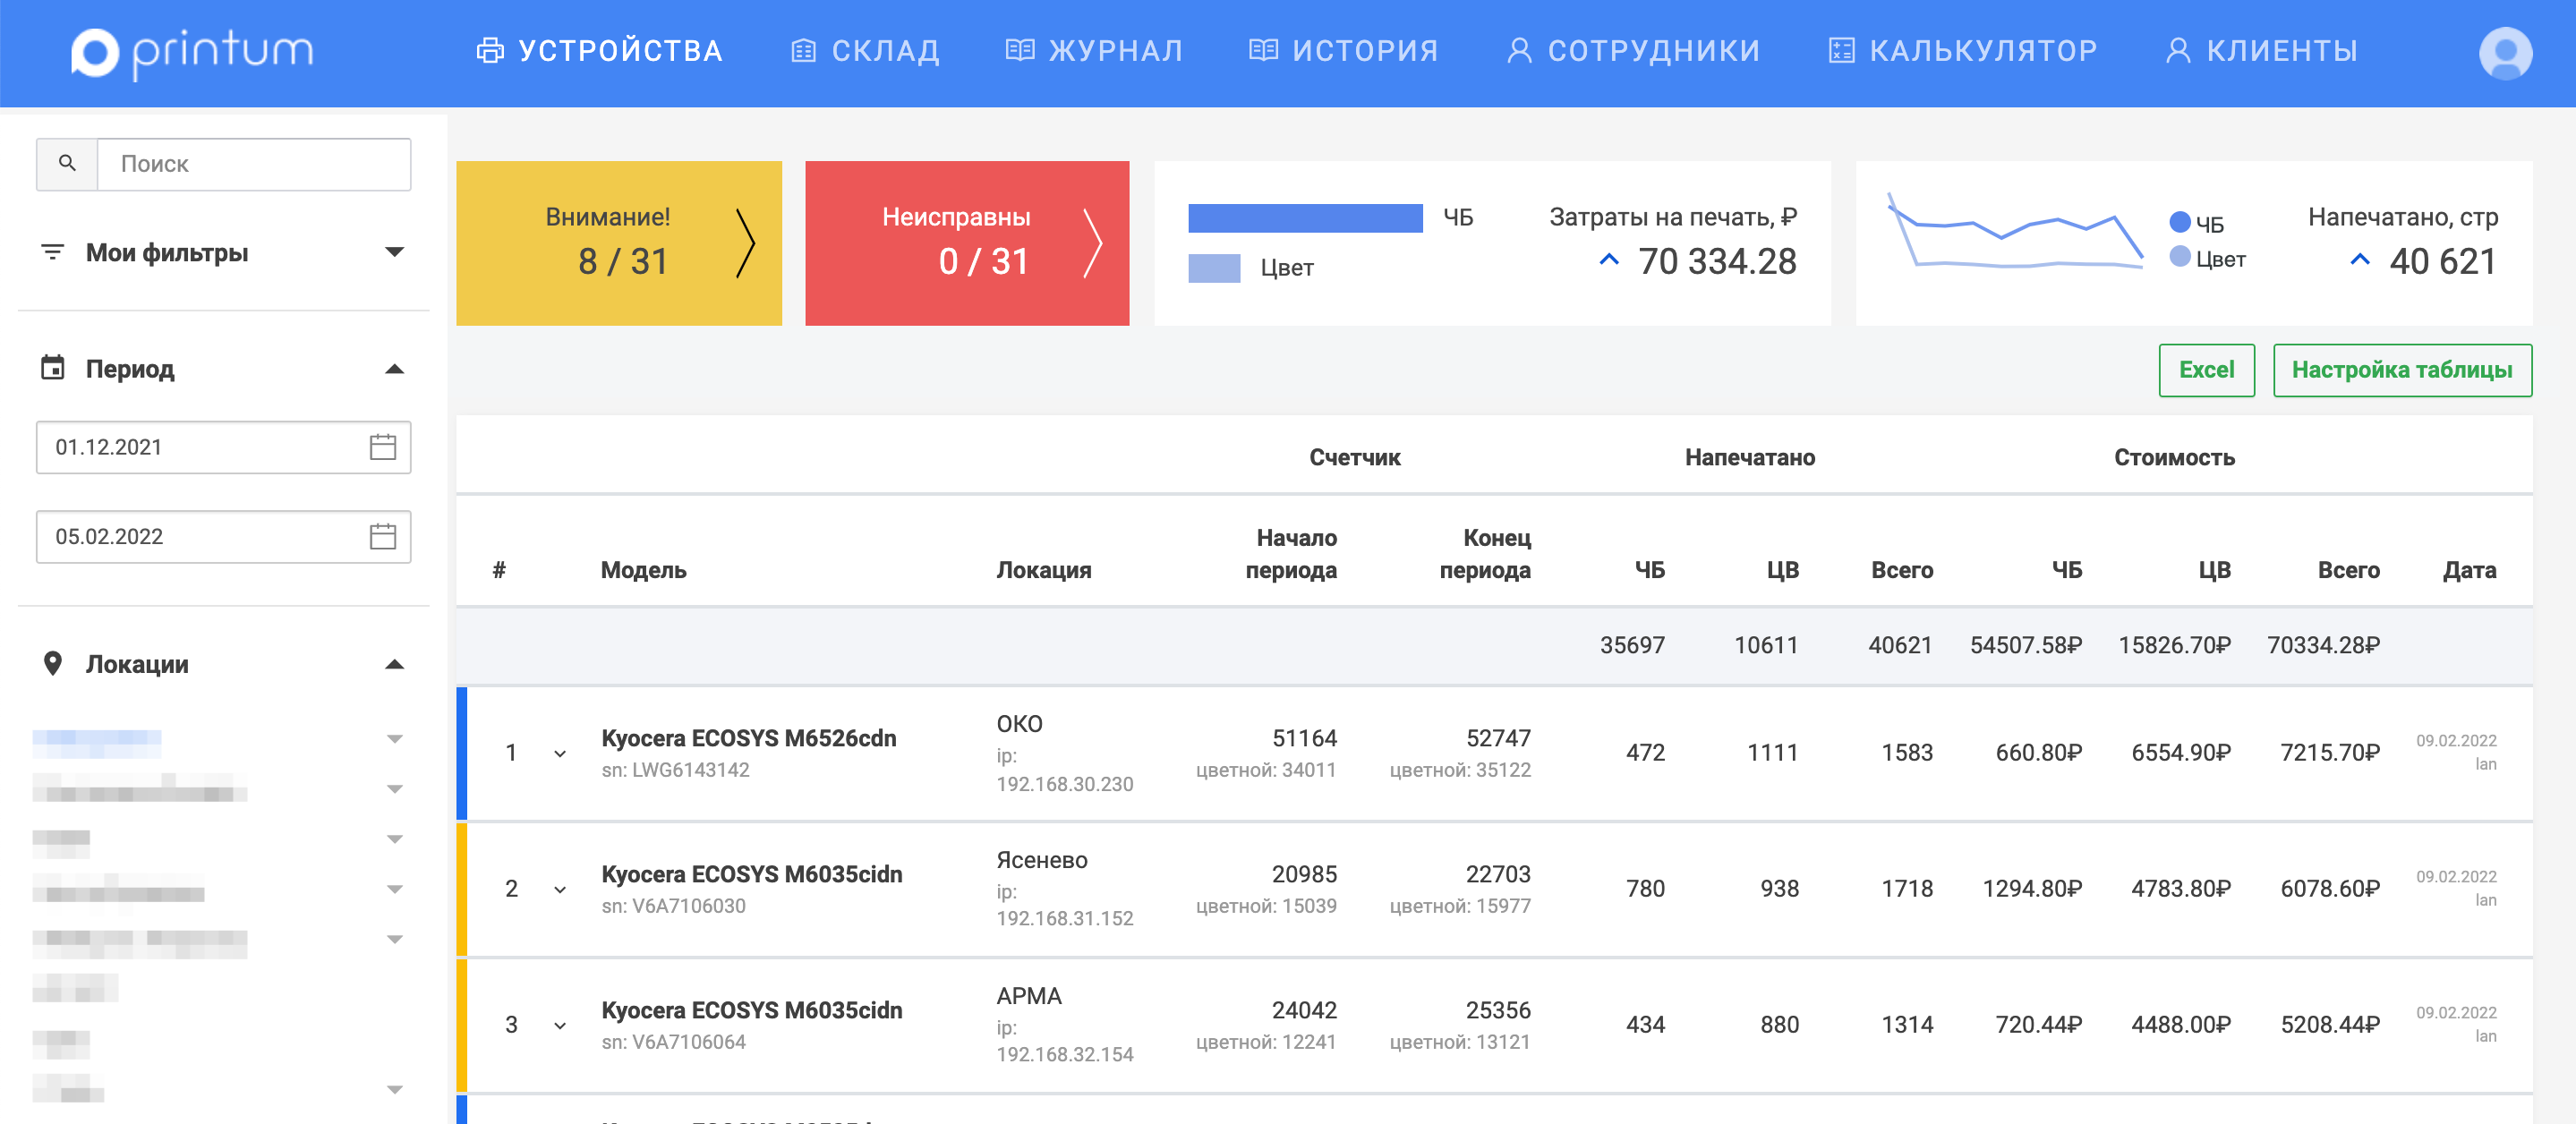Expand the Мои фильтры dropdown
The width and height of the screenshot is (2576, 1124).
(x=395, y=252)
